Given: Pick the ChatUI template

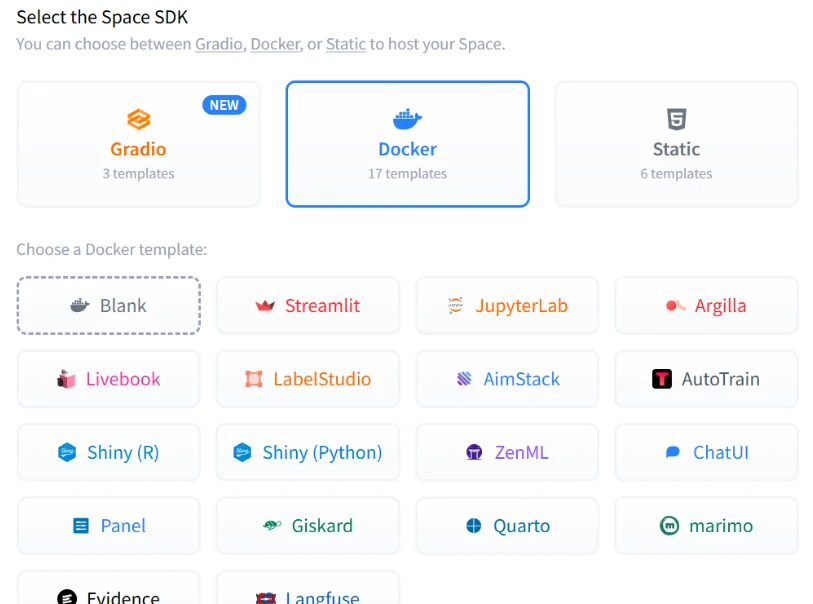Looking at the screenshot, I should pos(706,452).
